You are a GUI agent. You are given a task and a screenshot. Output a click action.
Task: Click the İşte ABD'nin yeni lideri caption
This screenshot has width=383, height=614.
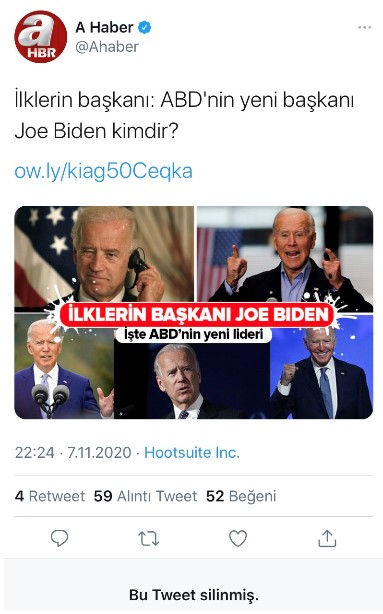(x=193, y=335)
